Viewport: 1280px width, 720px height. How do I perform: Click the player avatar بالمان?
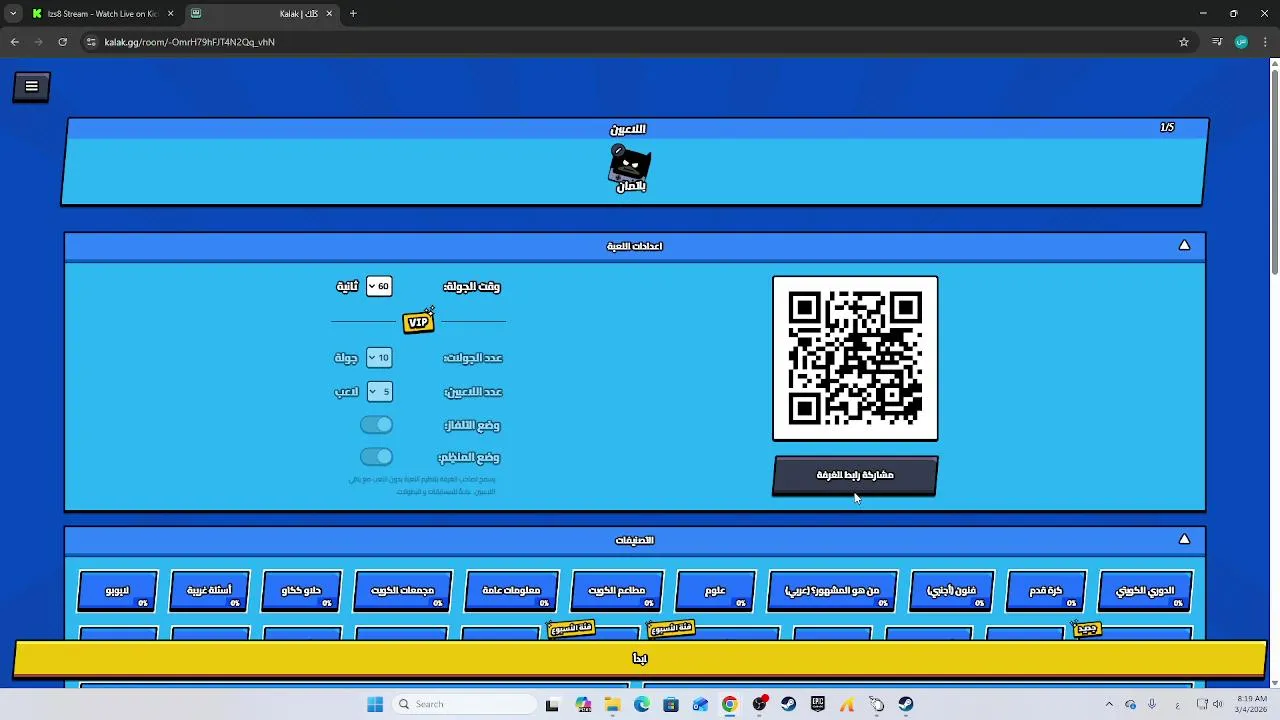630,169
